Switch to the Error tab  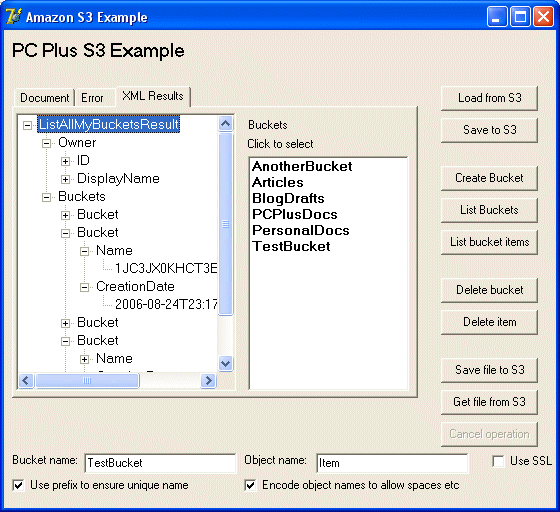click(x=92, y=98)
